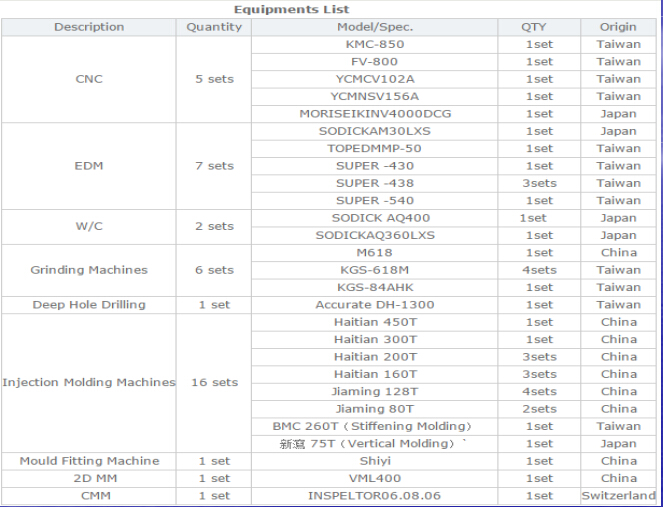Click the MORISEIKINV4000DCG model cell
The image size is (663, 507).
[x=375, y=114]
